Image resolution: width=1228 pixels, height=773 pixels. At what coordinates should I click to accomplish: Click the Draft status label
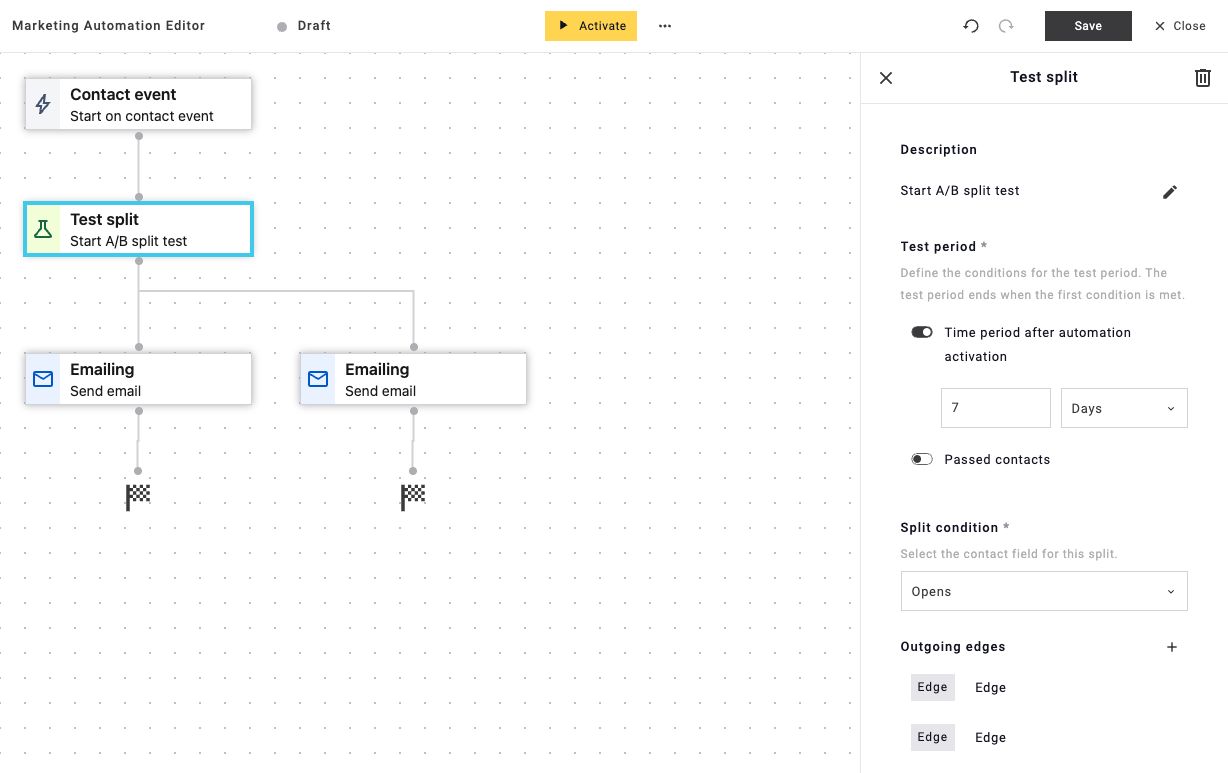(314, 26)
